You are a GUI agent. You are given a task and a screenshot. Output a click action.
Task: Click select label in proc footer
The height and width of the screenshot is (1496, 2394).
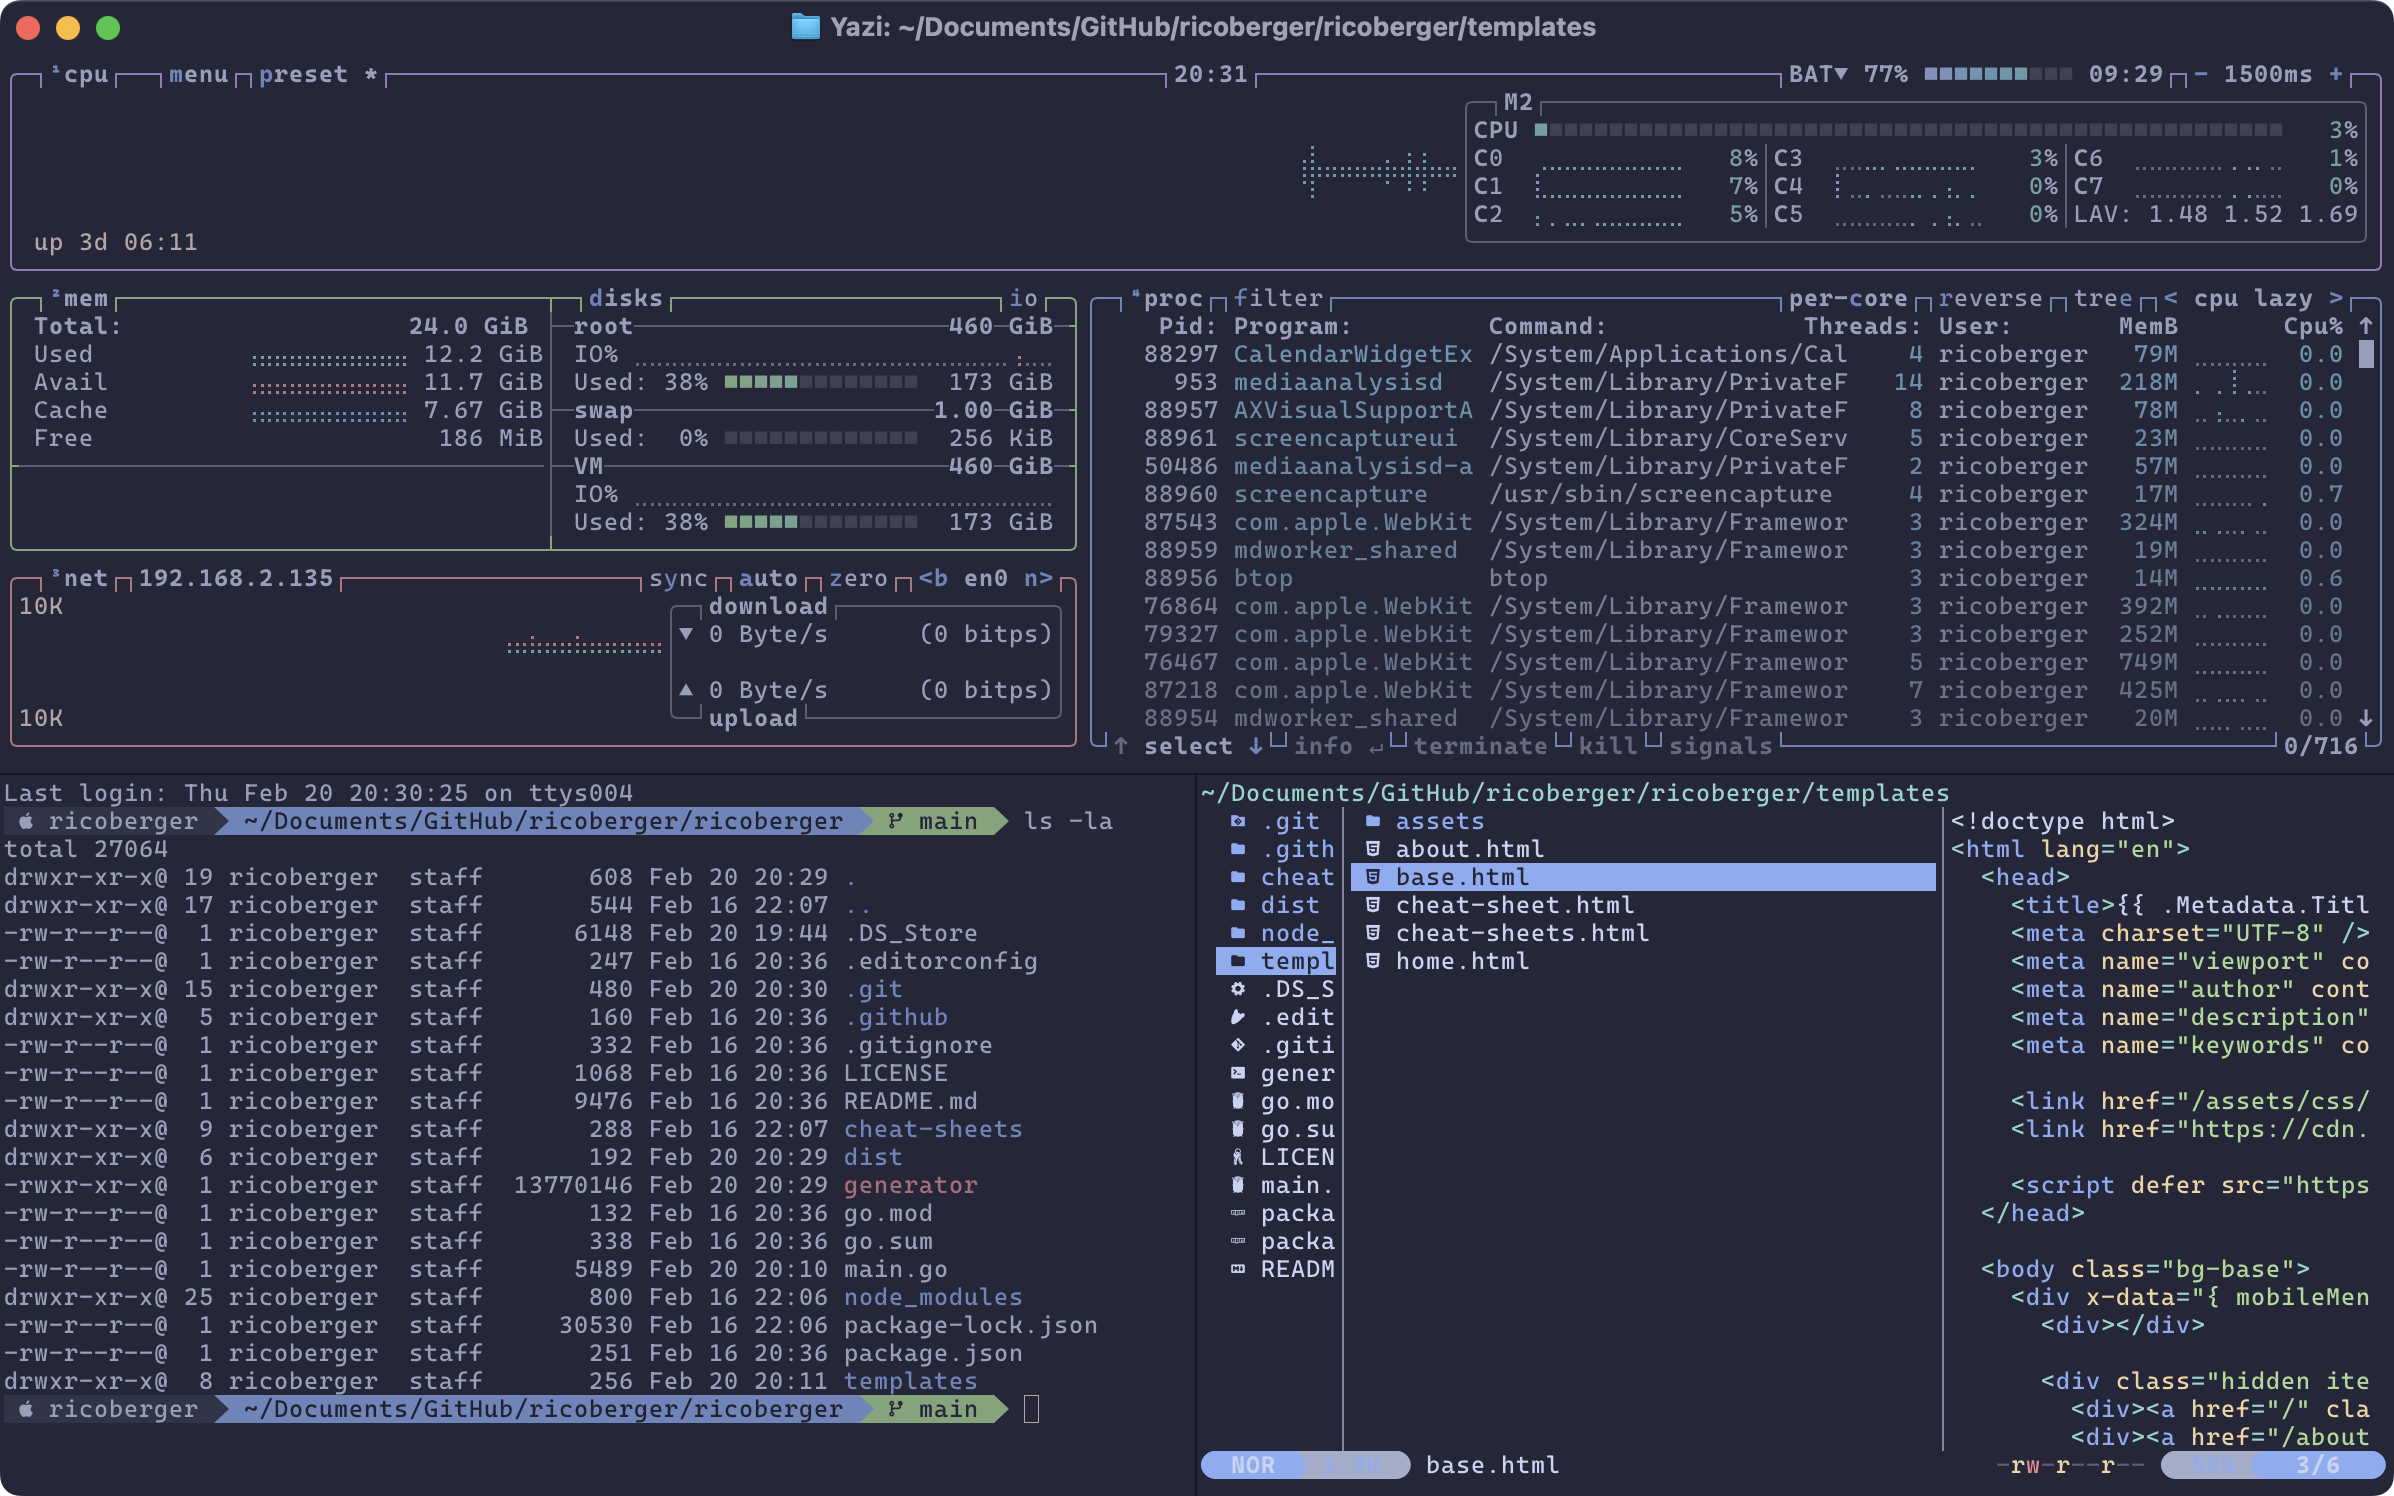point(1188,746)
